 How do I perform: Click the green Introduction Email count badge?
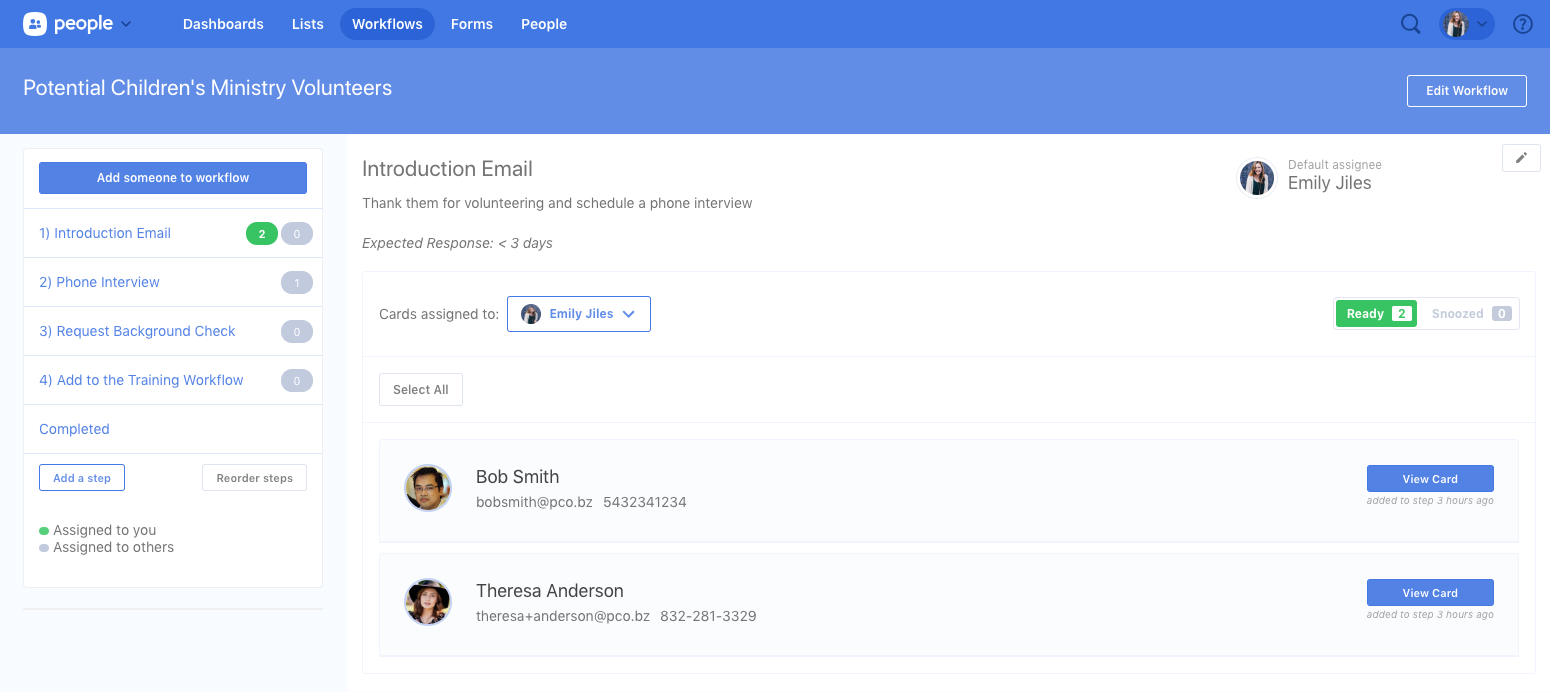click(261, 234)
